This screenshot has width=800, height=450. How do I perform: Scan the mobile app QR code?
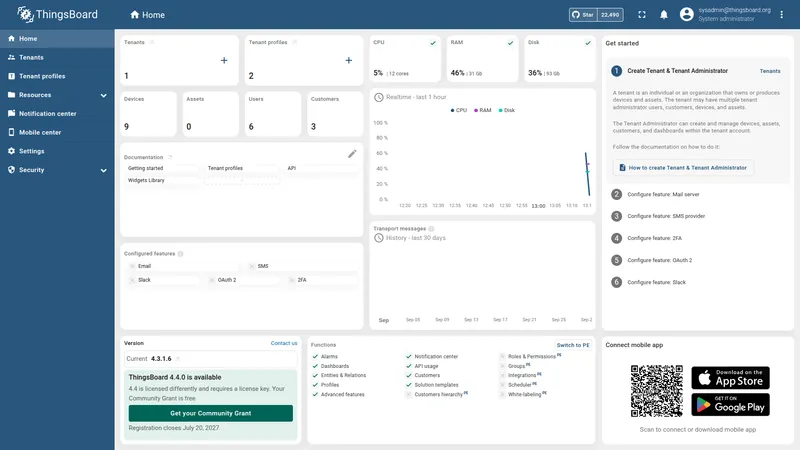657,391
